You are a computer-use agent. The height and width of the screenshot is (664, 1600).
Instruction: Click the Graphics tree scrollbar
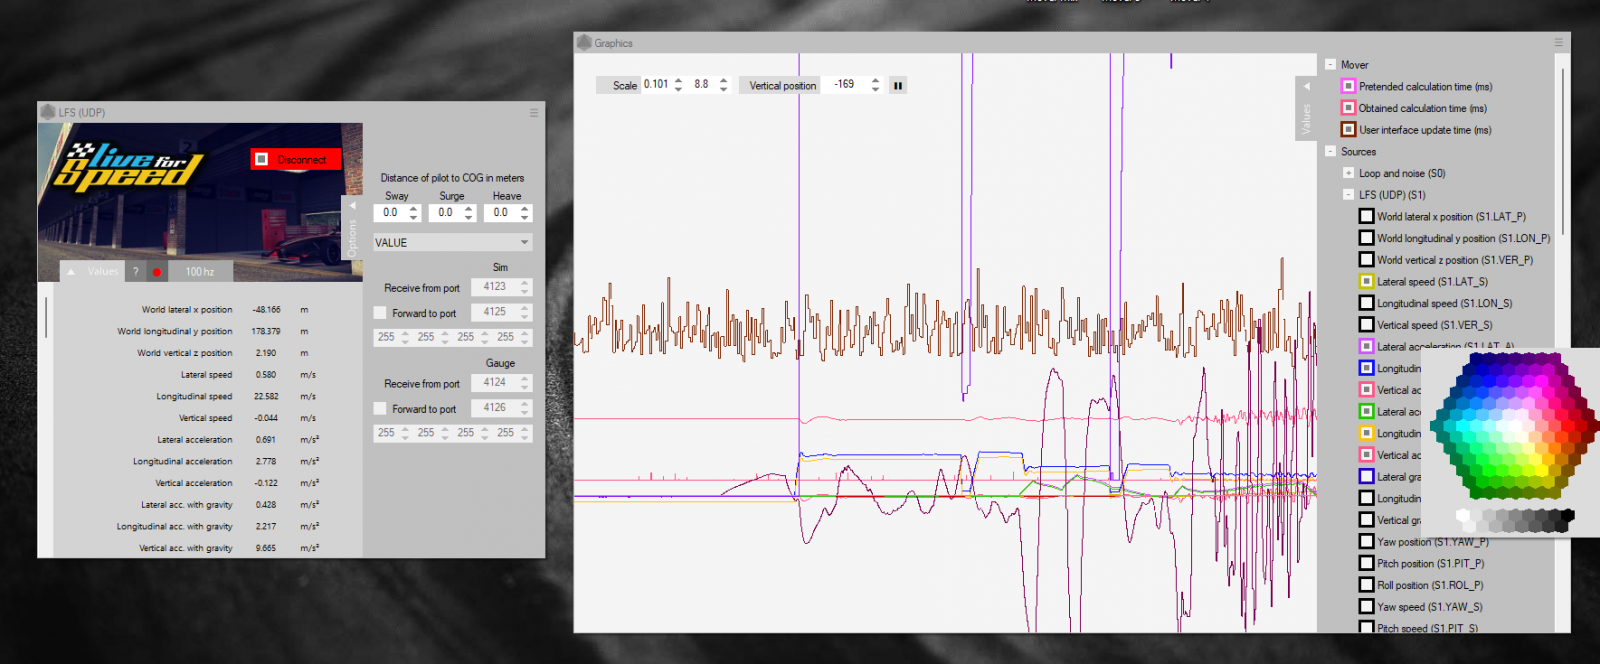[1562, 150]
